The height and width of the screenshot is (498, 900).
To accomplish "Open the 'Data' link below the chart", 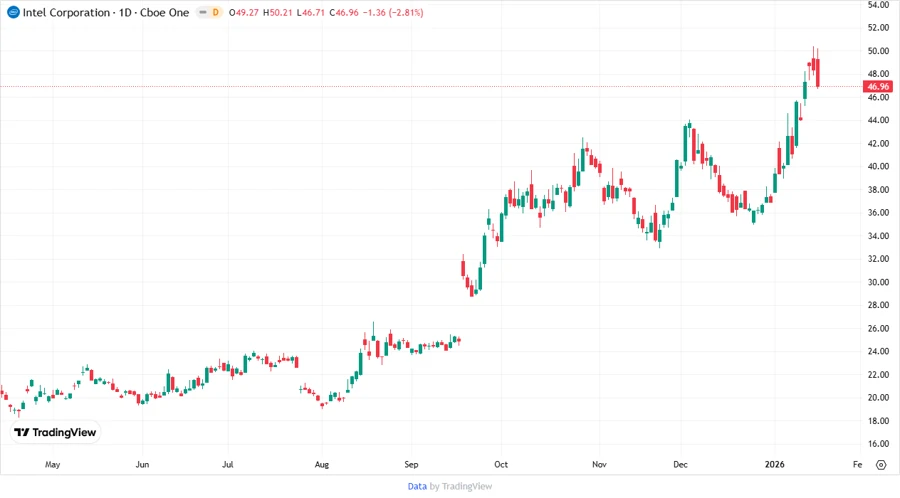I will click(417, 487).
